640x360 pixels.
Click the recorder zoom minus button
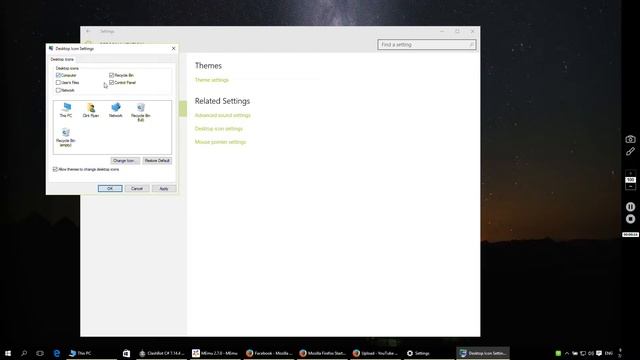(x=630, y=187)
